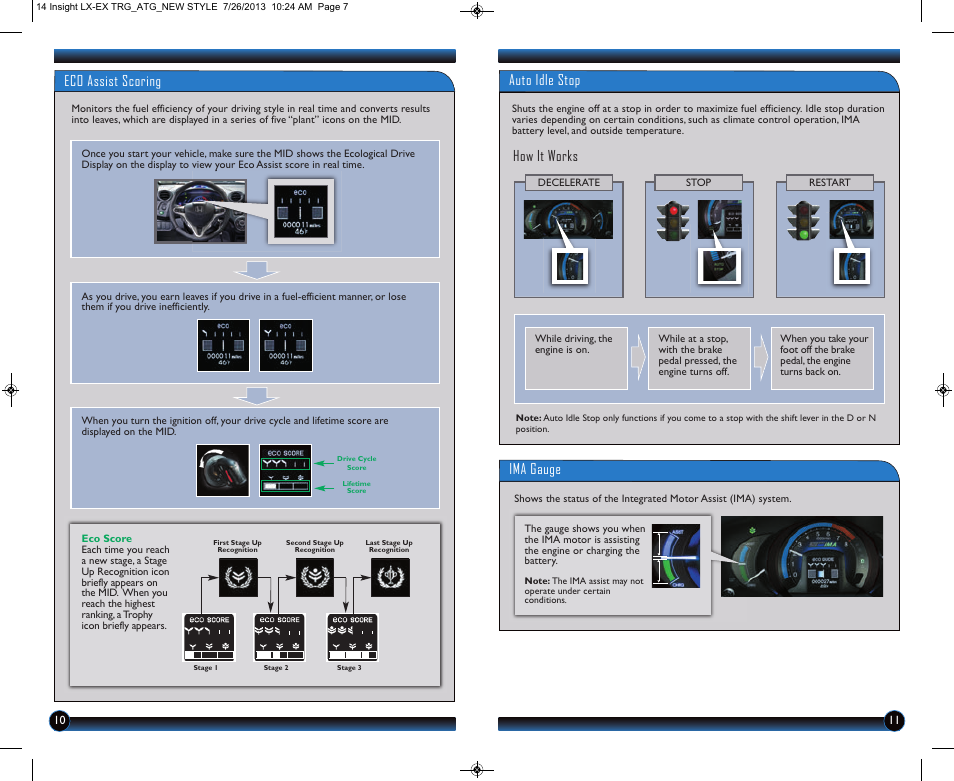
Task: Click the steering wheel dashboard photo
Action: (201, 212)
